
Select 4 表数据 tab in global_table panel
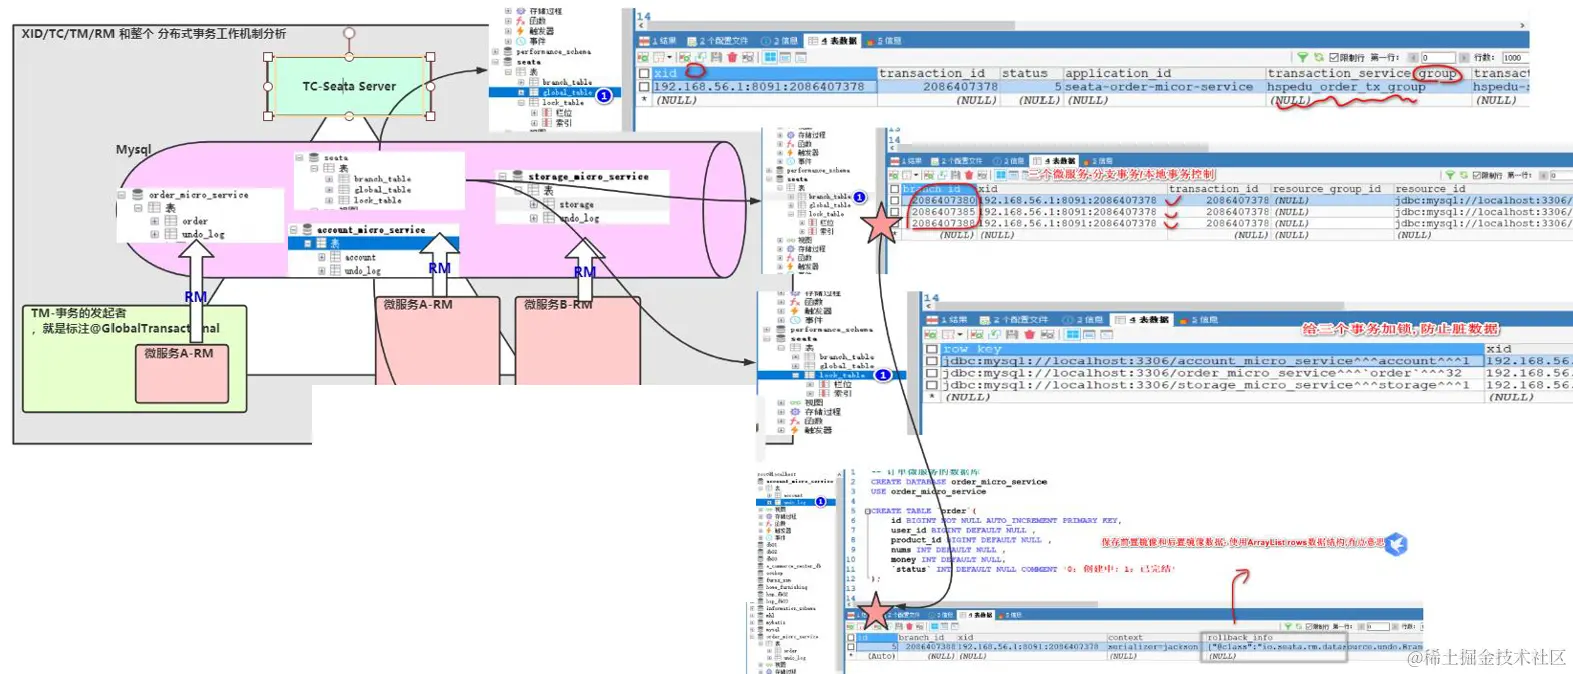point(832,41)
